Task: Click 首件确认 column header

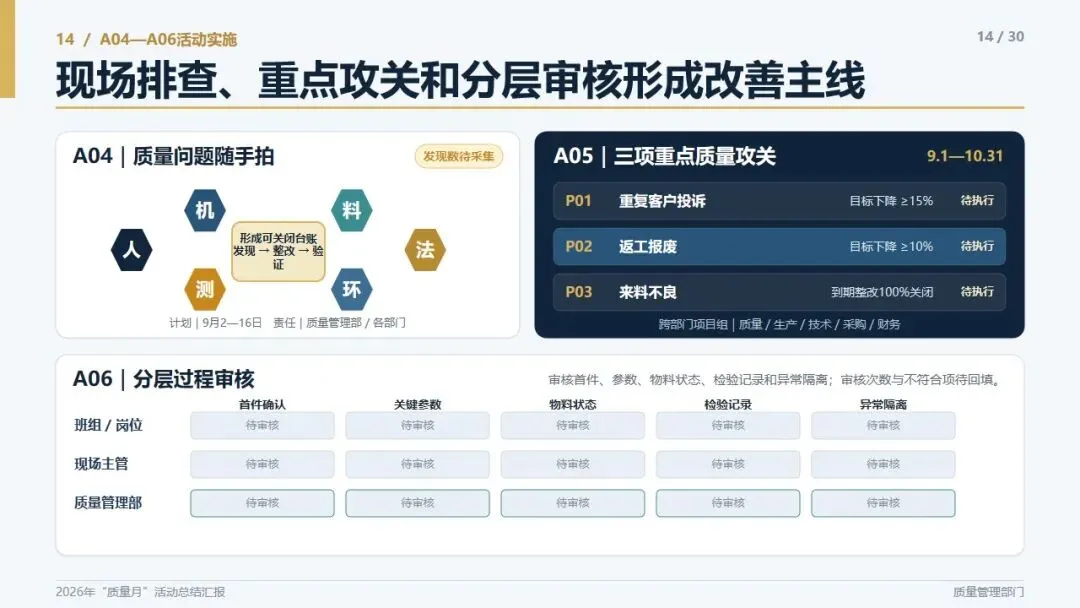Action: (262, 404)
